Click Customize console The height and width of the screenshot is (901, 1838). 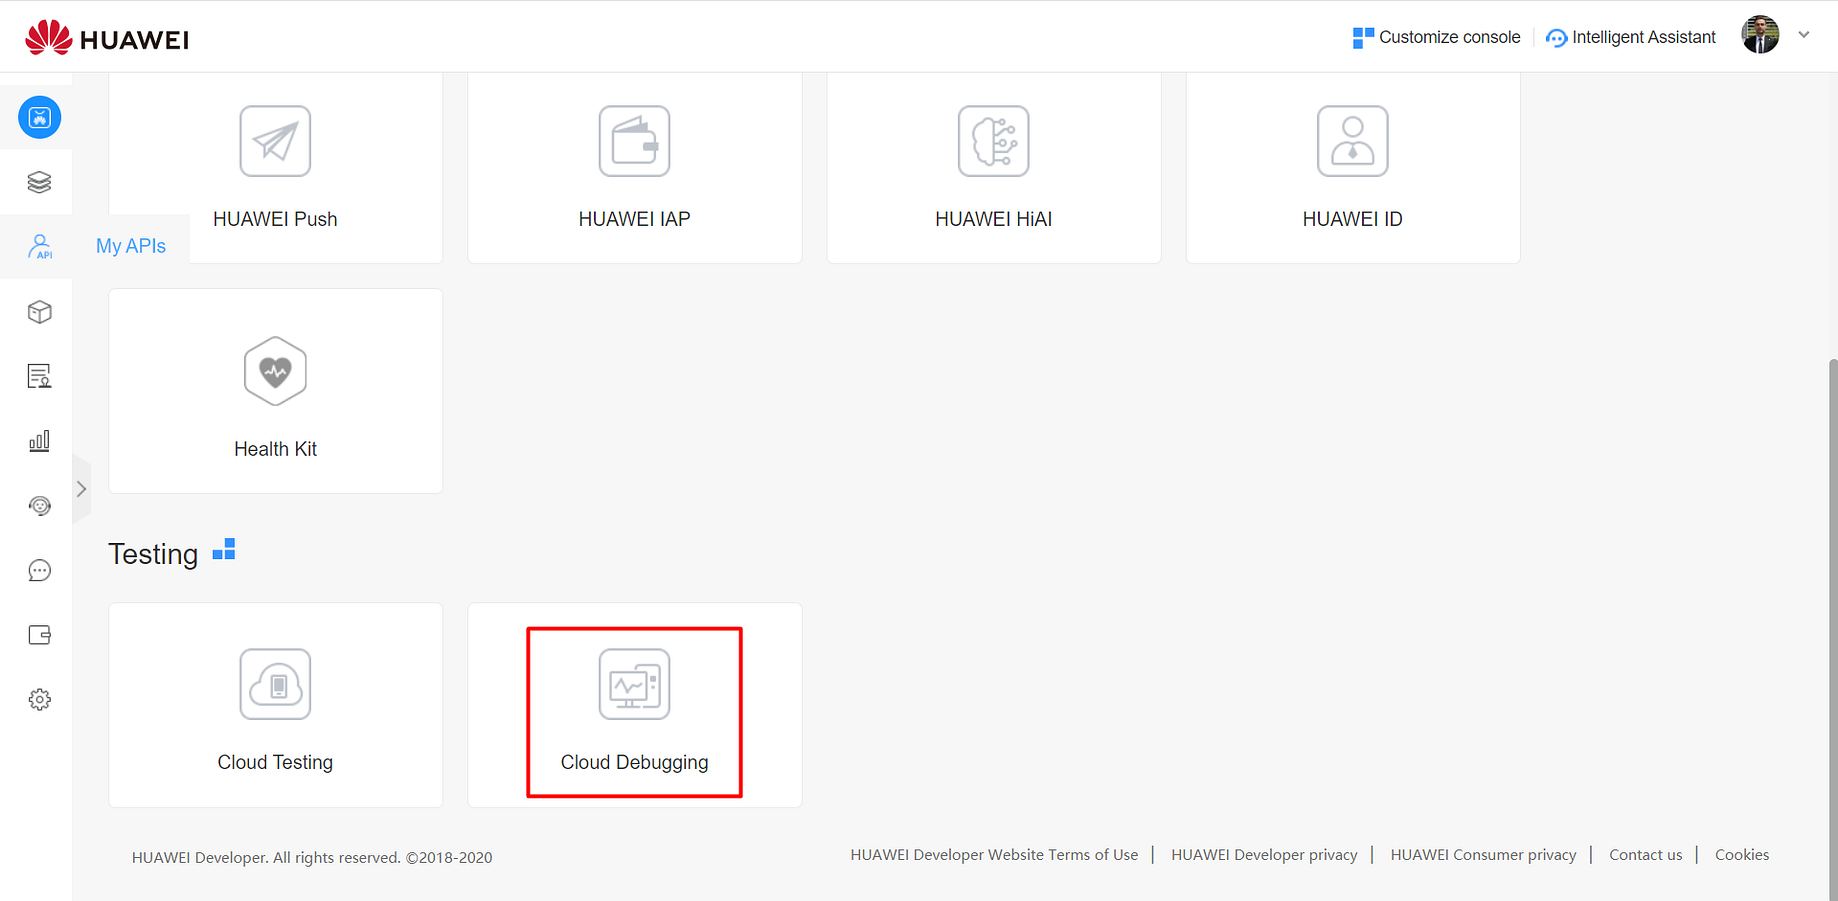(x=1436, y=37)
